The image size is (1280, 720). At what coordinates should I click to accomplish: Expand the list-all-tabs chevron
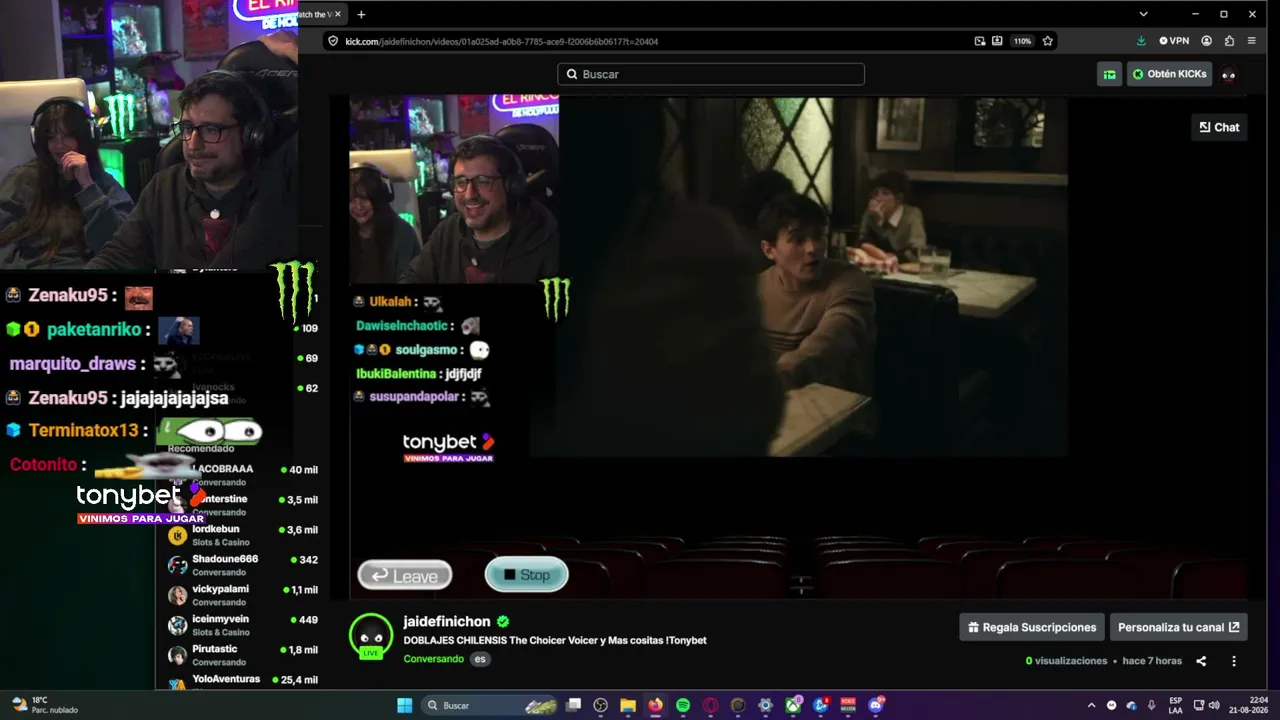coord(1143,14)
